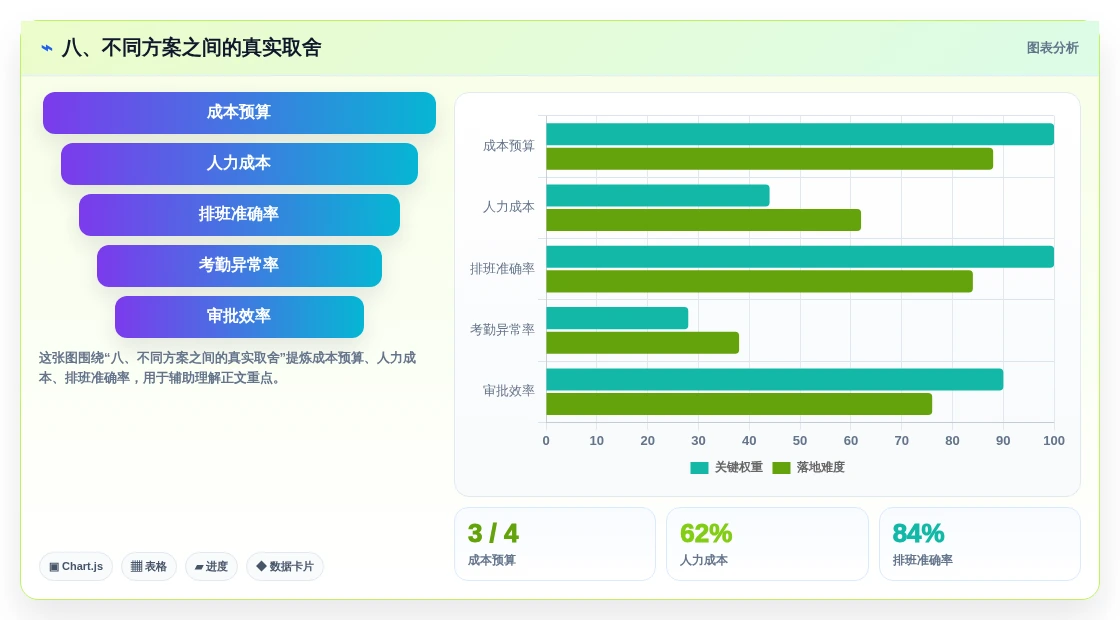Screen dimensions: 1120x620
Task: Click the 成本预算 y-axis label
Action: 509,146
